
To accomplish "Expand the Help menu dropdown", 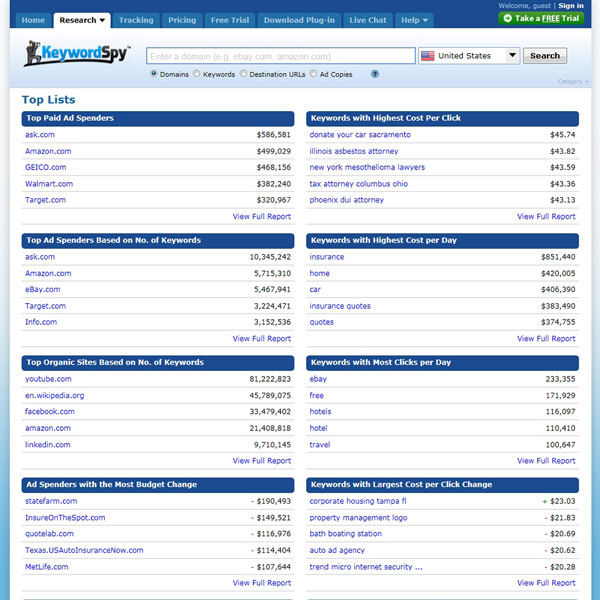I will (x=425, y=20).
